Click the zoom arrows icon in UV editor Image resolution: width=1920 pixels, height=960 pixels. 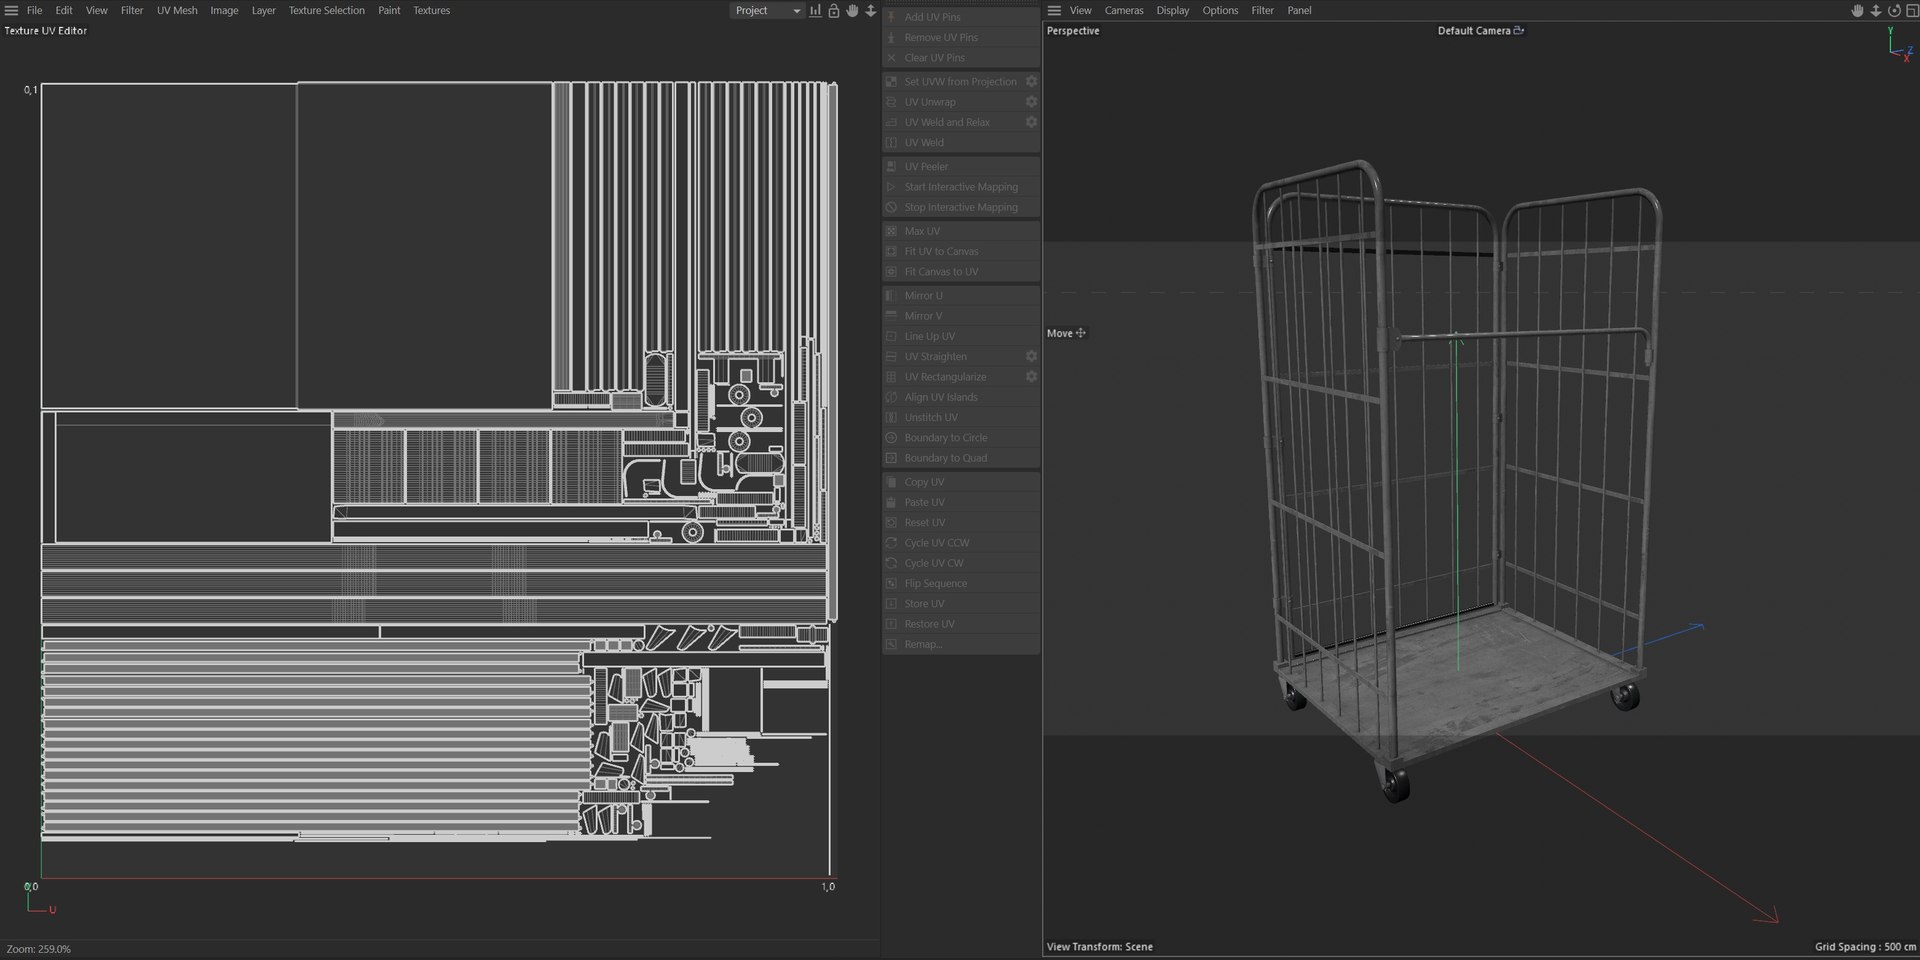(x=871, y=10)
